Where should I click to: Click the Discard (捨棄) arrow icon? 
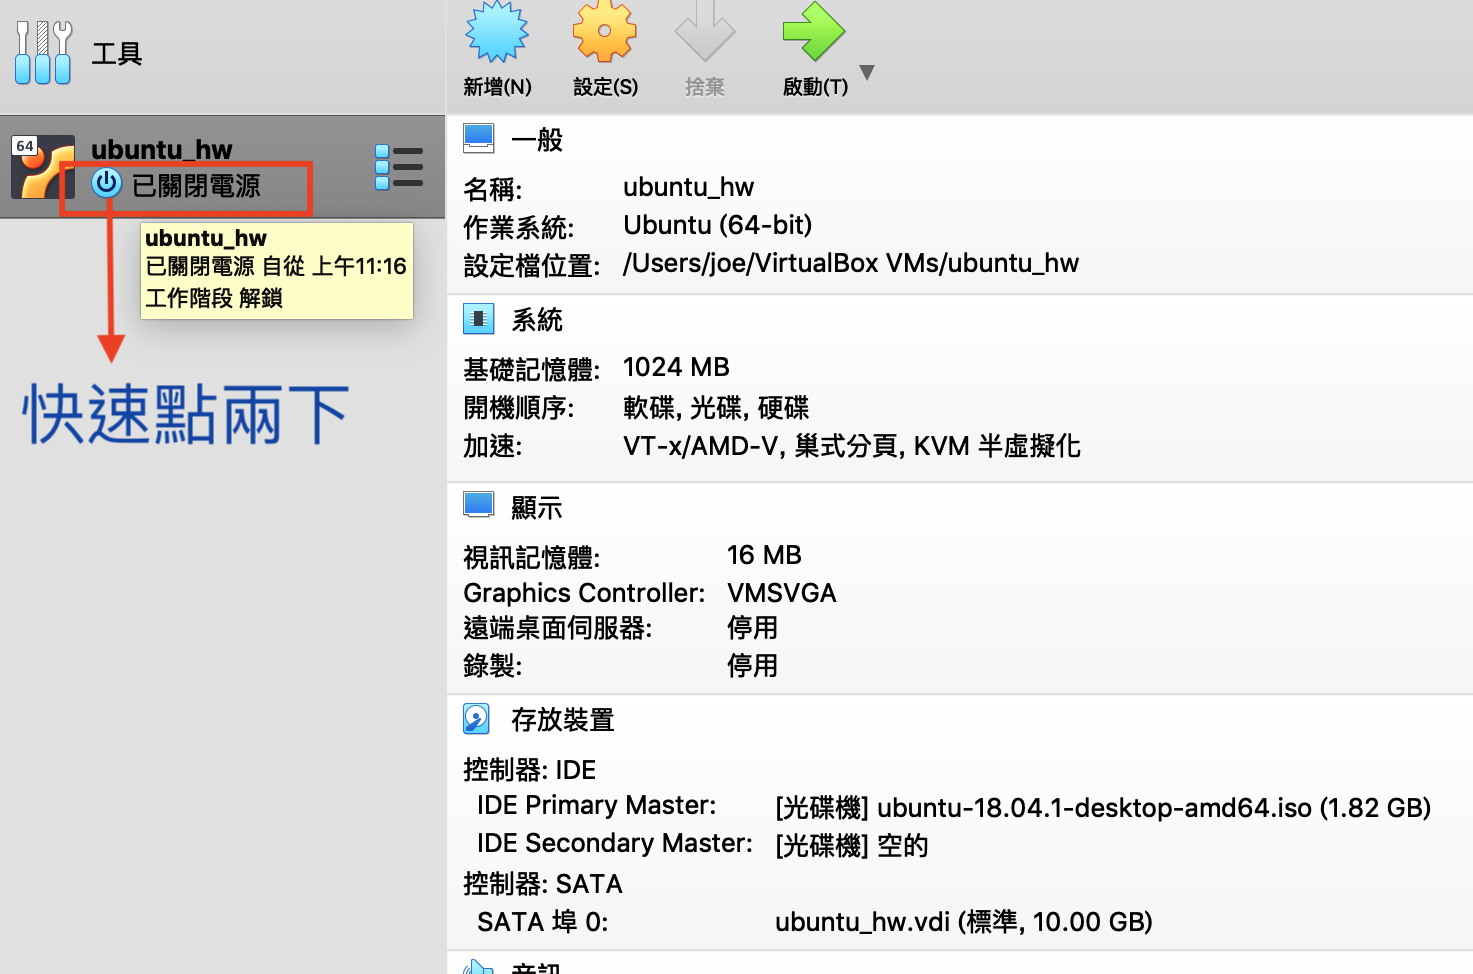[705, 31]
